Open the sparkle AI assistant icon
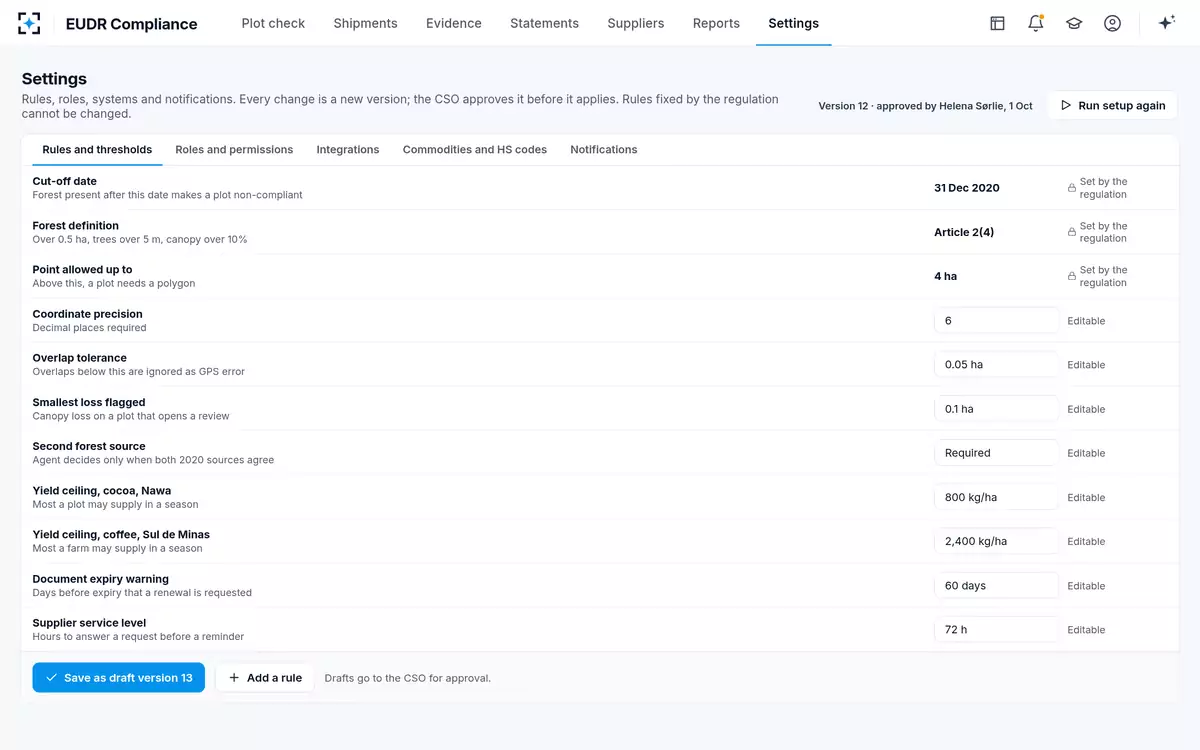This screenshot has width=1200, height=750. [1166, 23]
